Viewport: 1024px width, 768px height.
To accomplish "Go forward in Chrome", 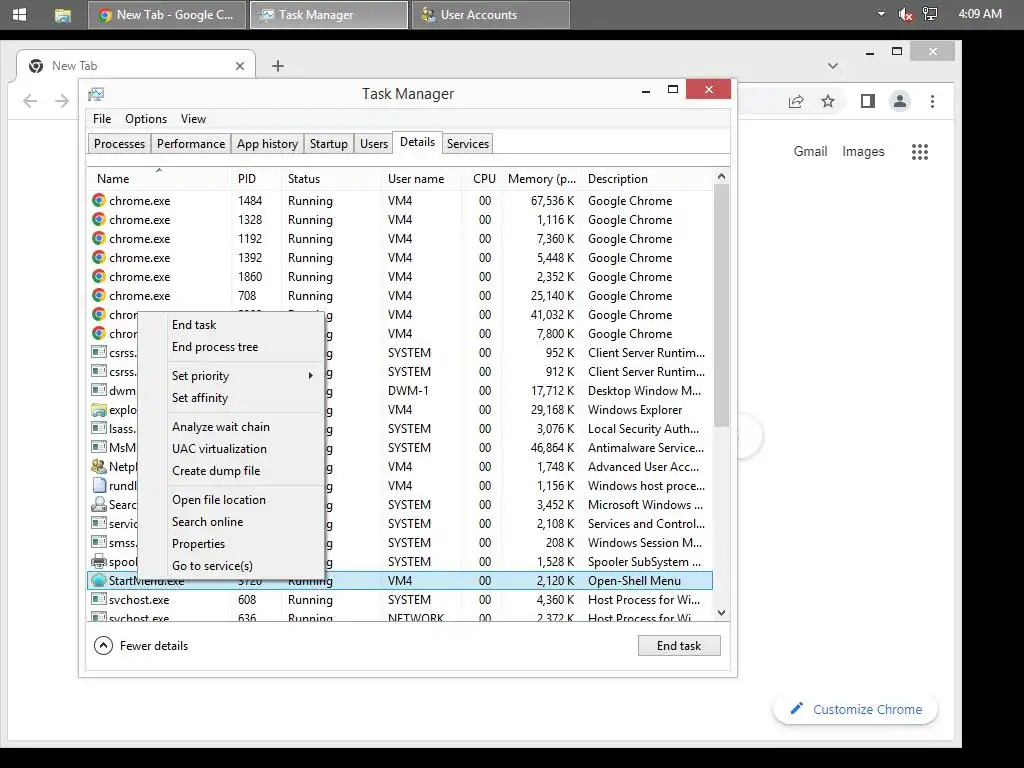I will (62, 101).
